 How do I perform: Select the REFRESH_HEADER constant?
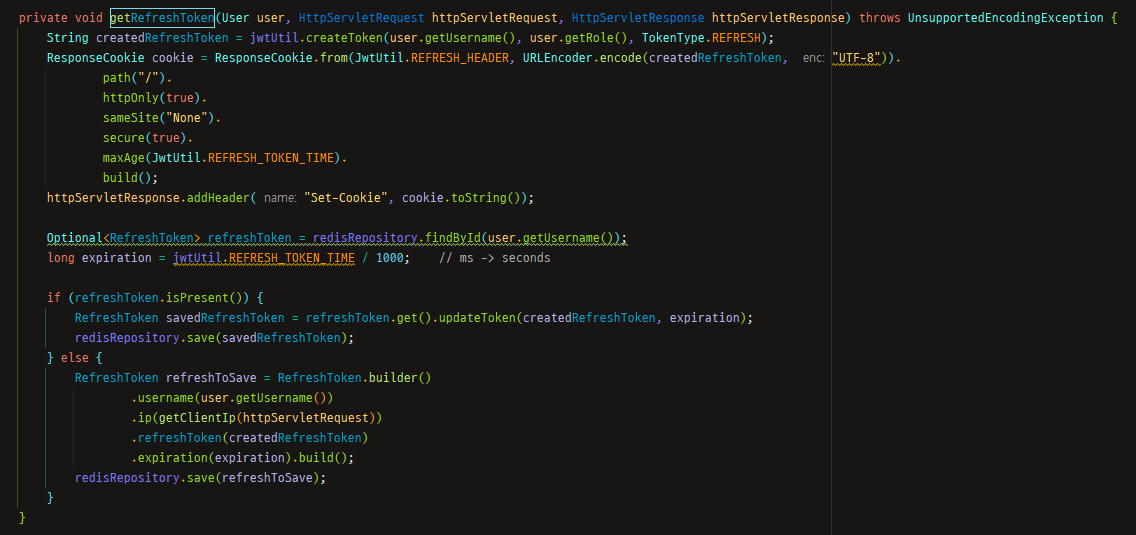click(462, 57)
